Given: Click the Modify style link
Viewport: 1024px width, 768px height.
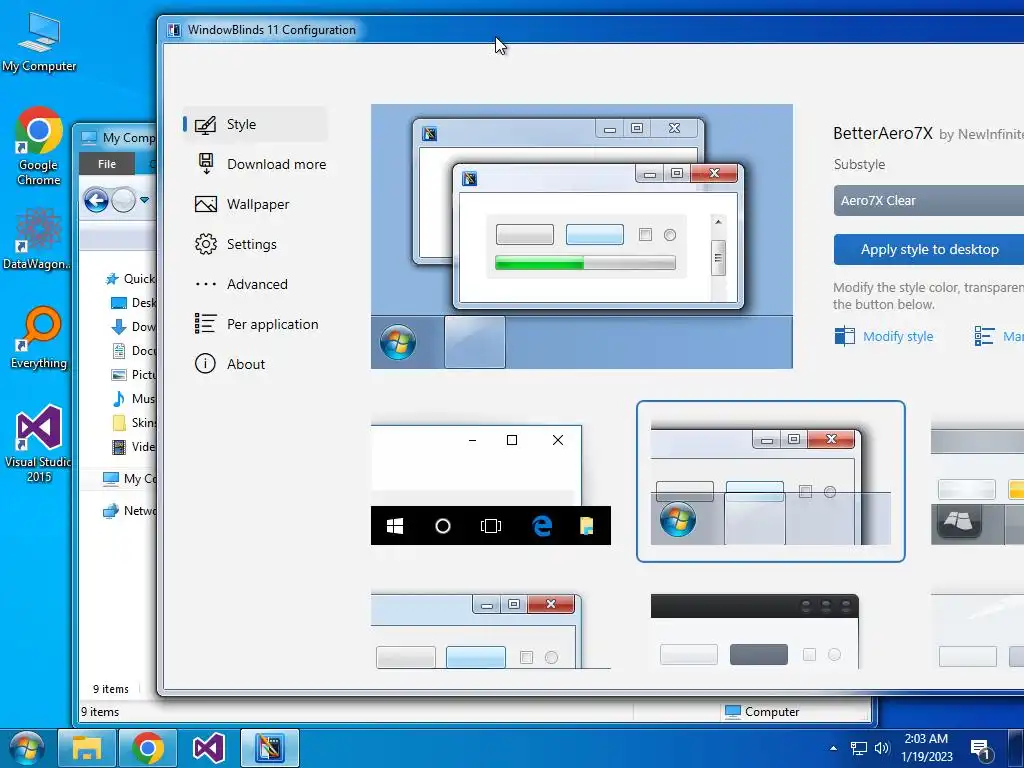Looking at the screenshot, I should [898, 336].
